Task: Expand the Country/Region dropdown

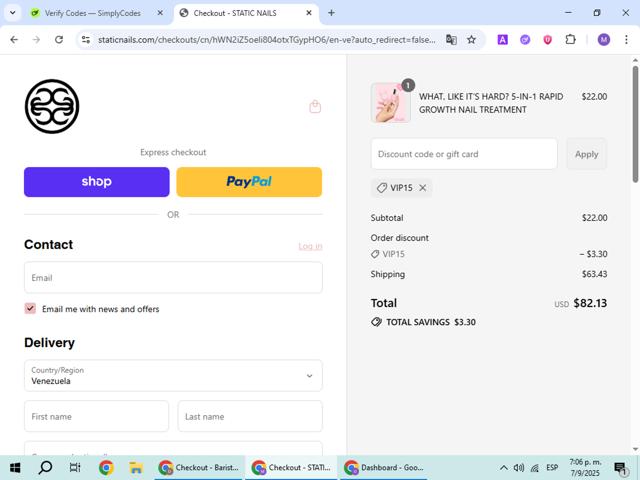Action: click(173, 376)
